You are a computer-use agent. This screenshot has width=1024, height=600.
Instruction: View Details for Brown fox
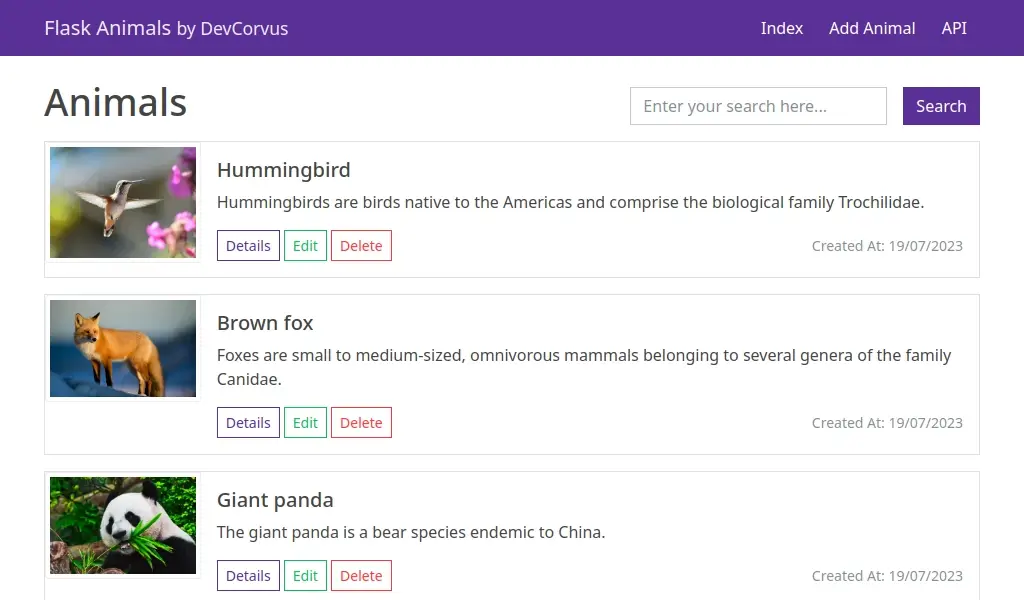248,422
